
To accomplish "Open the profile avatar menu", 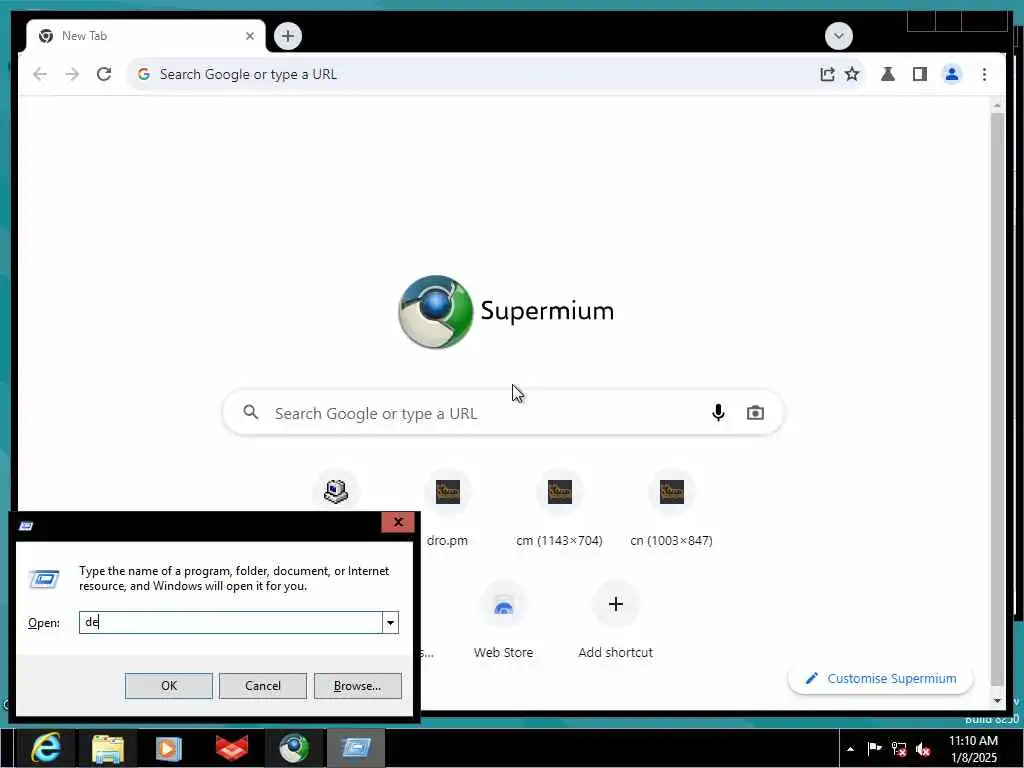I will pyautogui.click(x=952, y=74).
